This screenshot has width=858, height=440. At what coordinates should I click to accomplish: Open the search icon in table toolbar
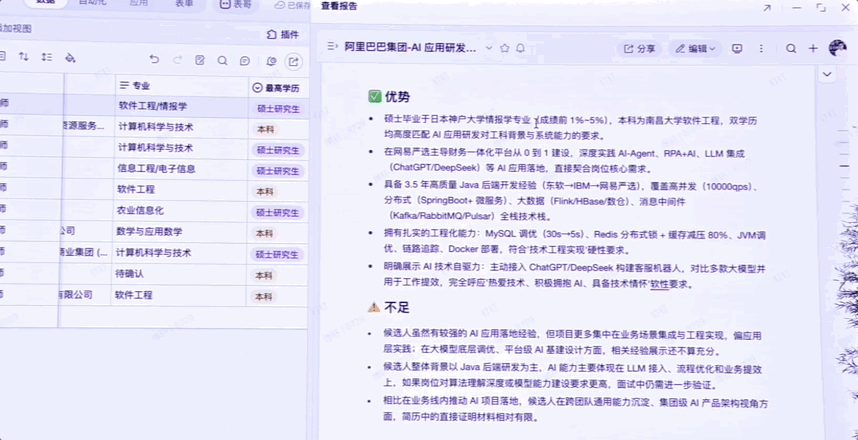(x=223, y=60)
